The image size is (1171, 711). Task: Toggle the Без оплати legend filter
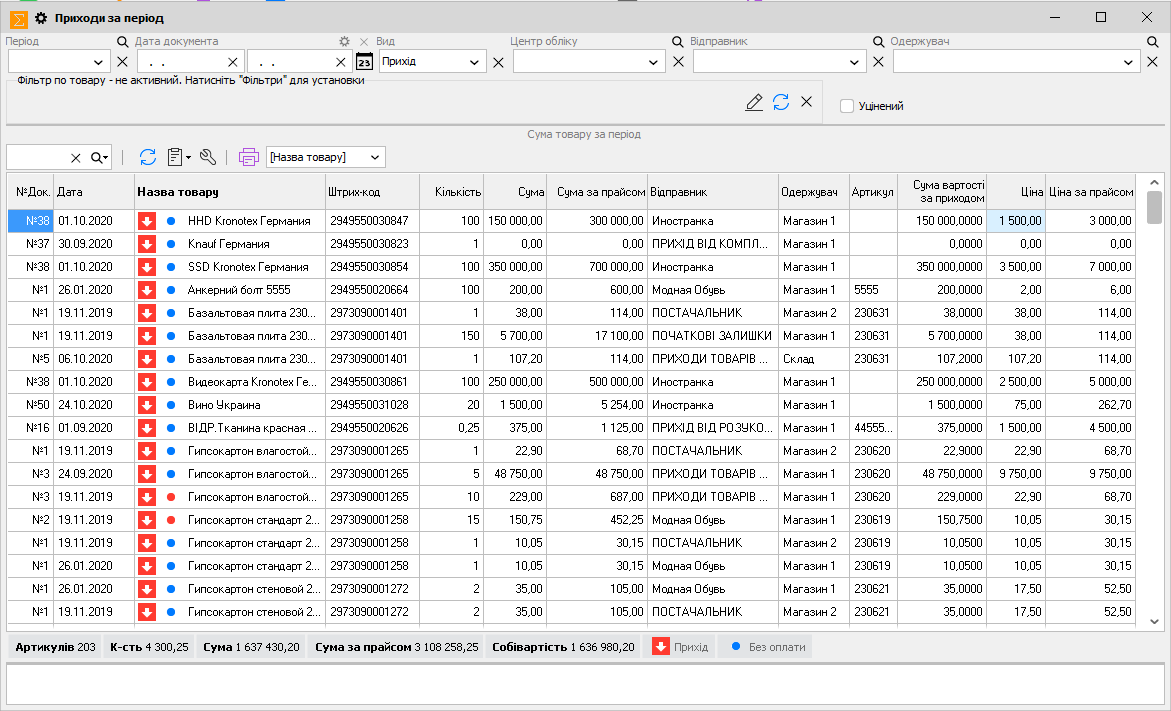(x=766, y=647)
